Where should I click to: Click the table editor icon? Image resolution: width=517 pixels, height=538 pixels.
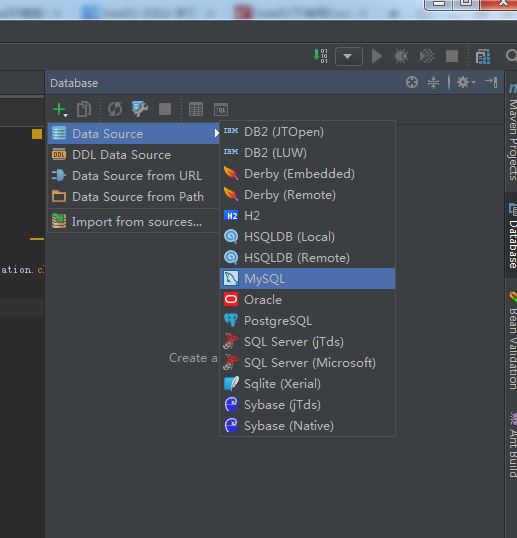coord(196,109)
